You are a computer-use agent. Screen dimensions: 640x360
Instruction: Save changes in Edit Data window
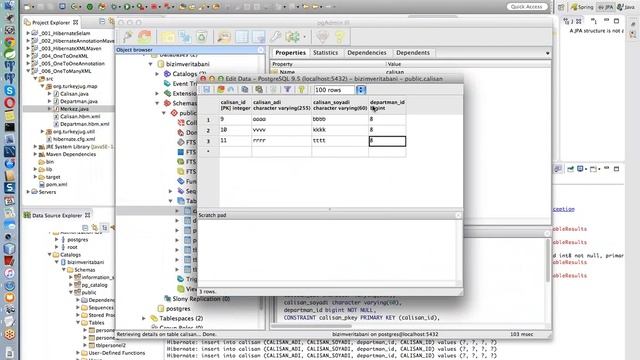(207, 89)
